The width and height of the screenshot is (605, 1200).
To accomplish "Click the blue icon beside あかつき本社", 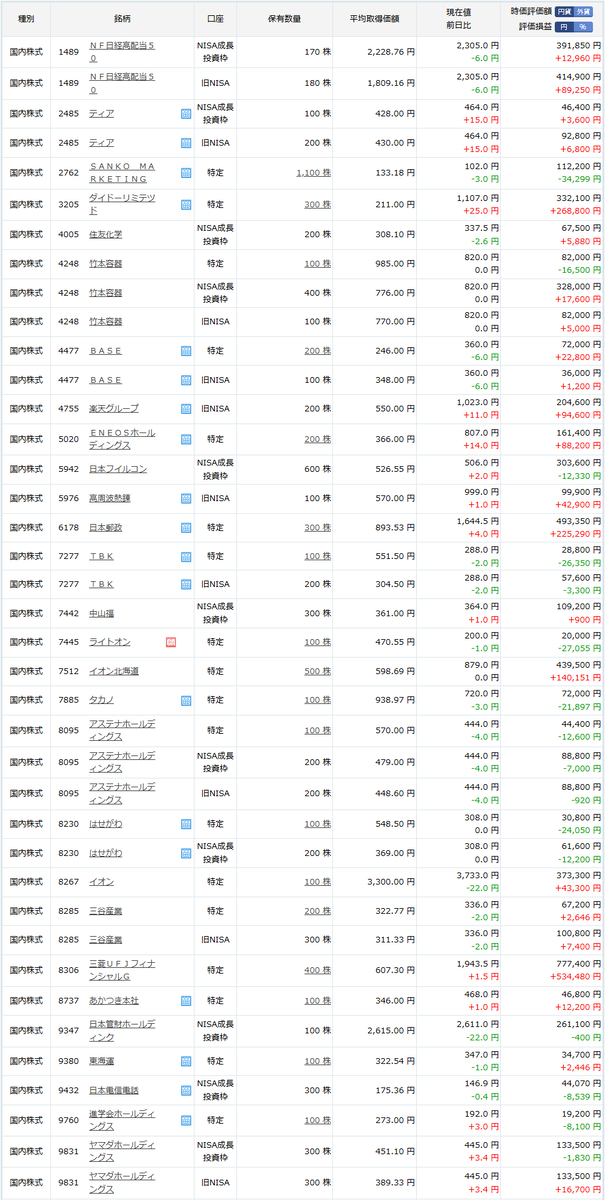I will [186, 1000].
